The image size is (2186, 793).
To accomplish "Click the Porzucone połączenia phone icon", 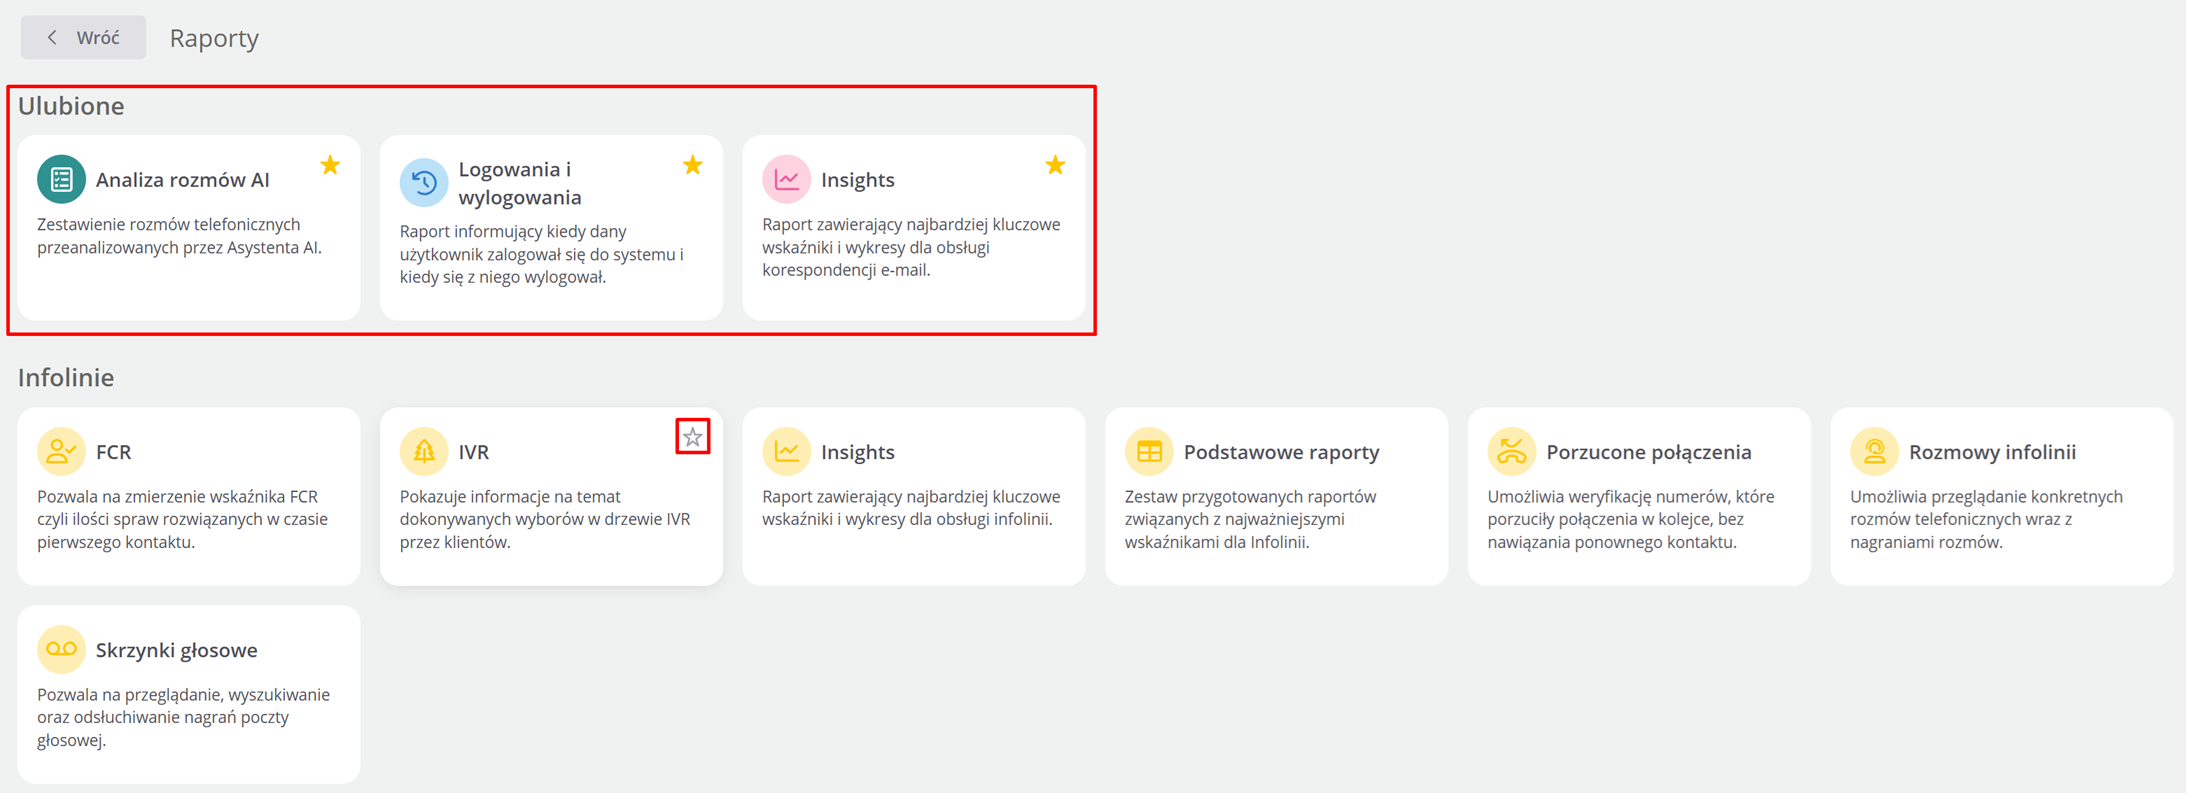I will 1511,452.
